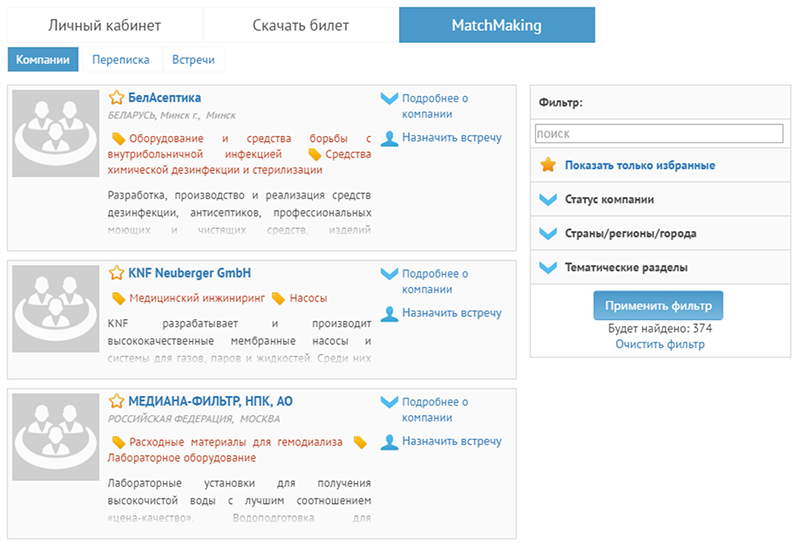Viewport: 800px width, 547px height.
Task: Expand Тематические разделы filter section
Action: click(625, 267)
